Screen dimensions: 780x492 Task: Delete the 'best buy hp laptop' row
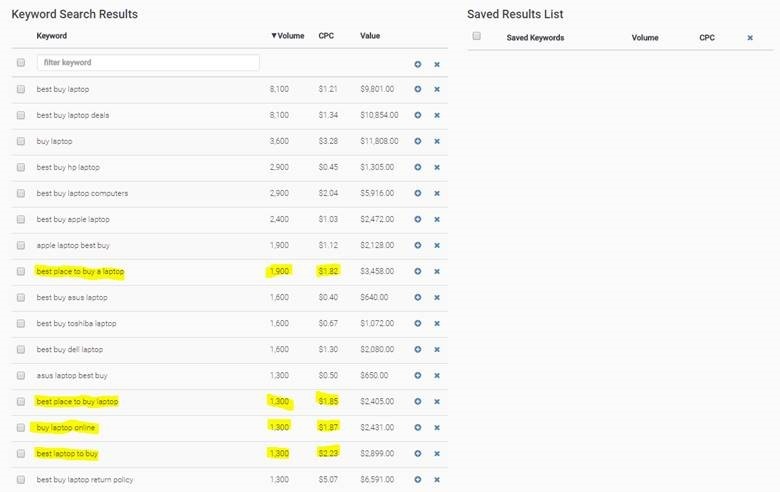coord(437,167)
